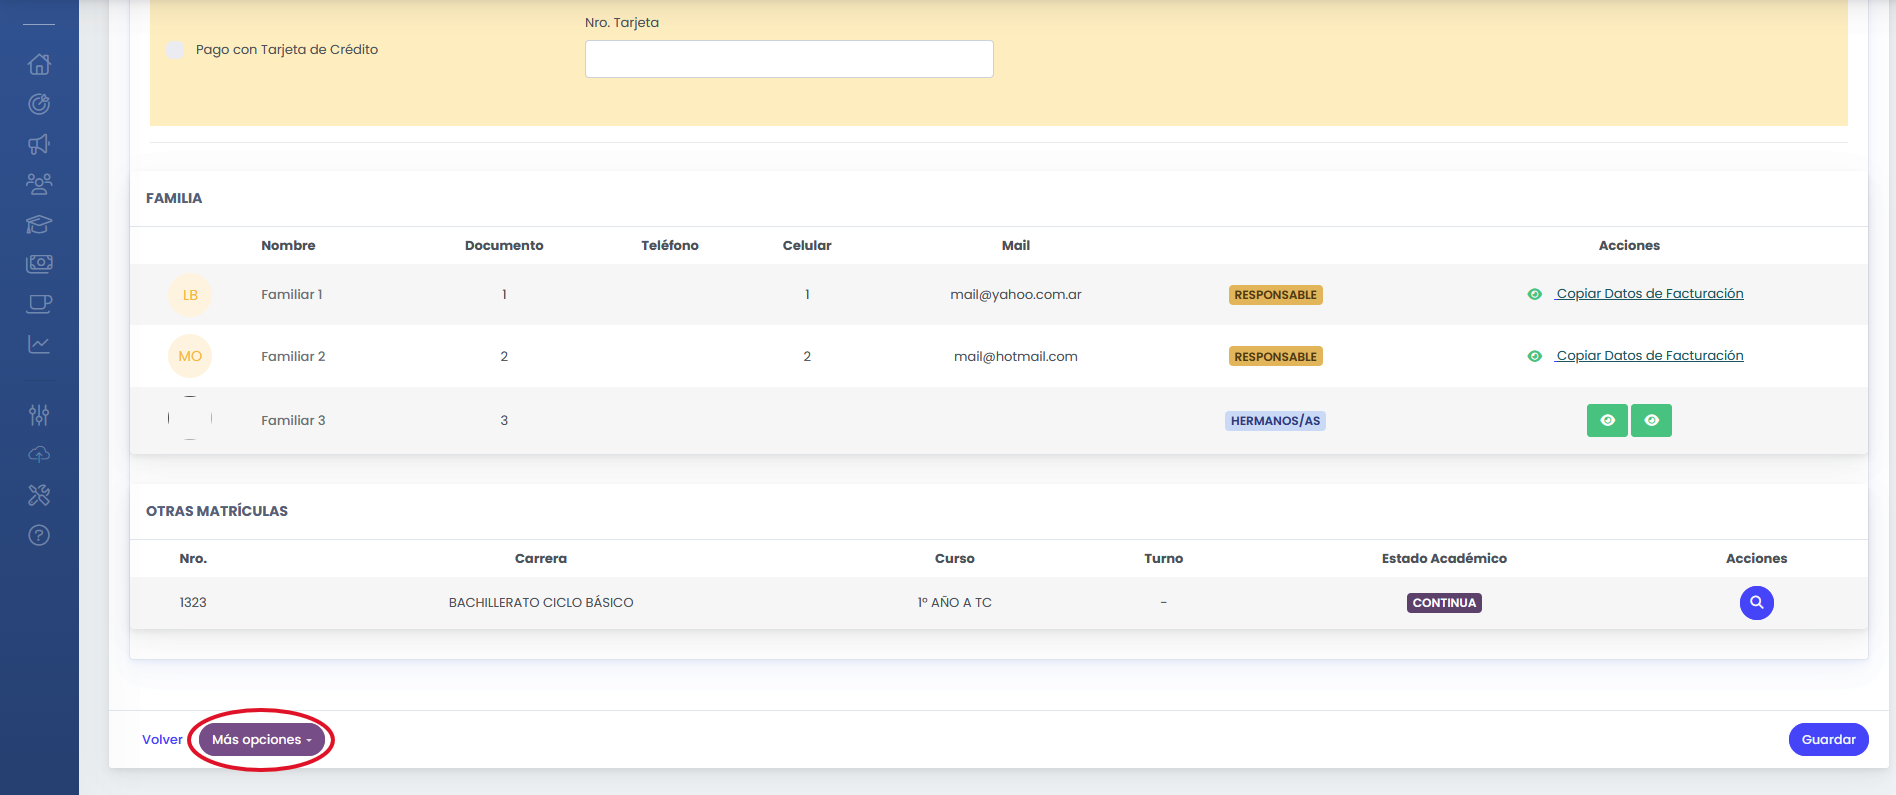Click Copiar Datos de Facturación for Familiar 1
The width and height of the screenshot is (1896, 795).
(1649, 294)
